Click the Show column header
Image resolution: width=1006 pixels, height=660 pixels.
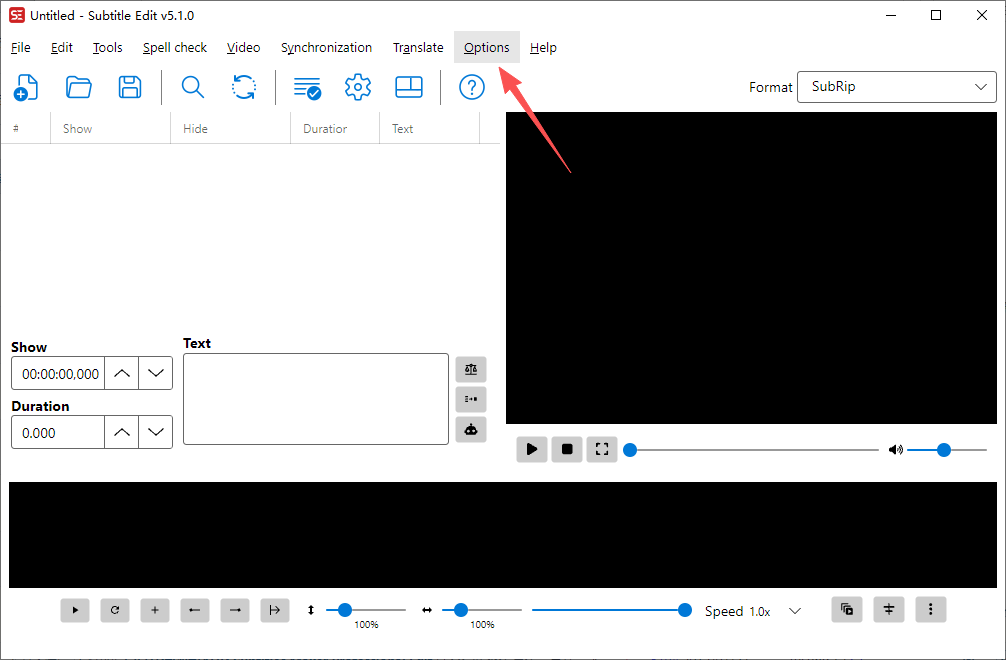[x=110, y=128]
